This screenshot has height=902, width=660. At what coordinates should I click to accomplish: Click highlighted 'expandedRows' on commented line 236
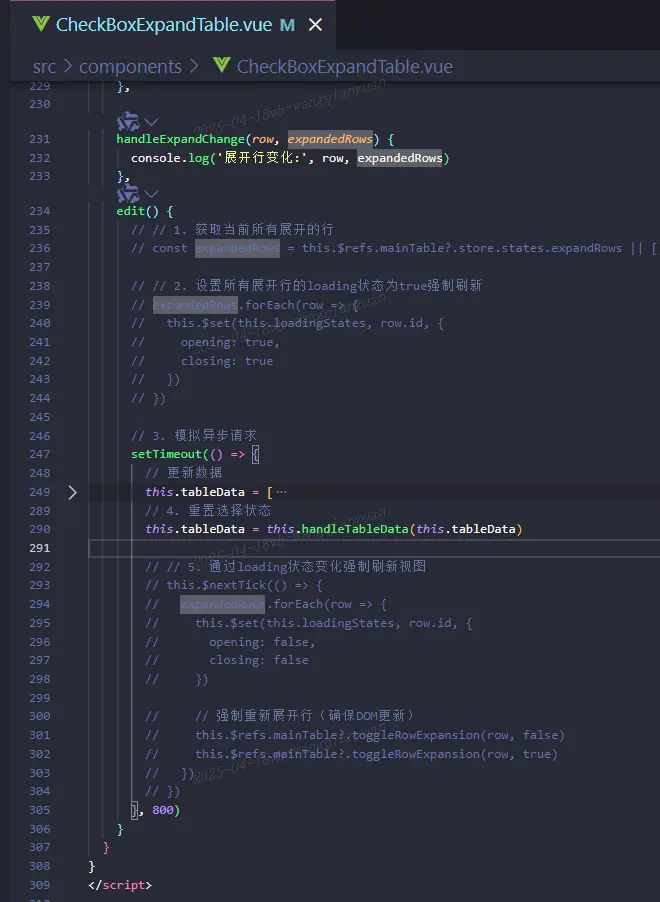[x=237, y=249]
